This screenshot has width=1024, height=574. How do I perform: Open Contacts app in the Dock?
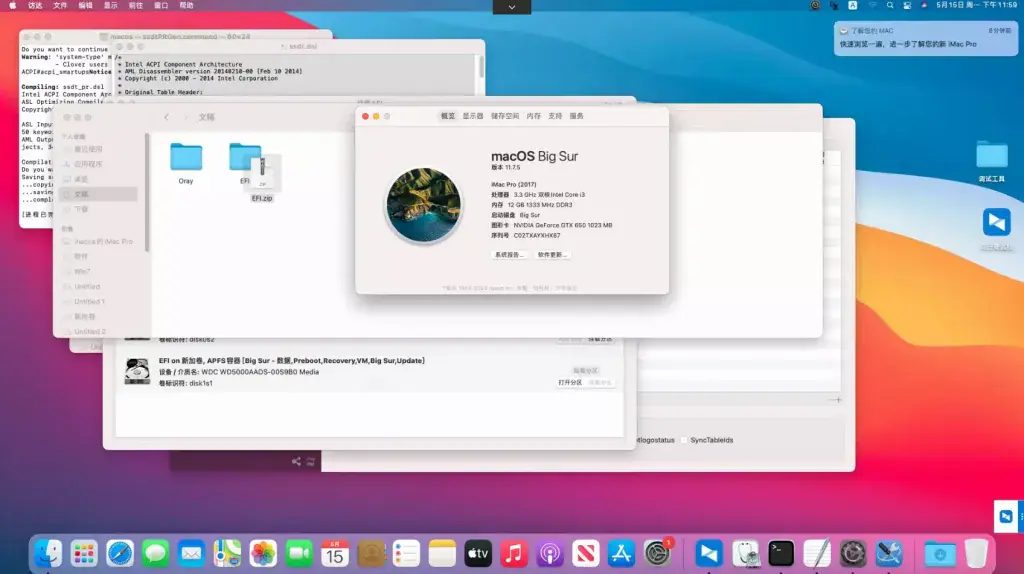click(x=370, y=554)
